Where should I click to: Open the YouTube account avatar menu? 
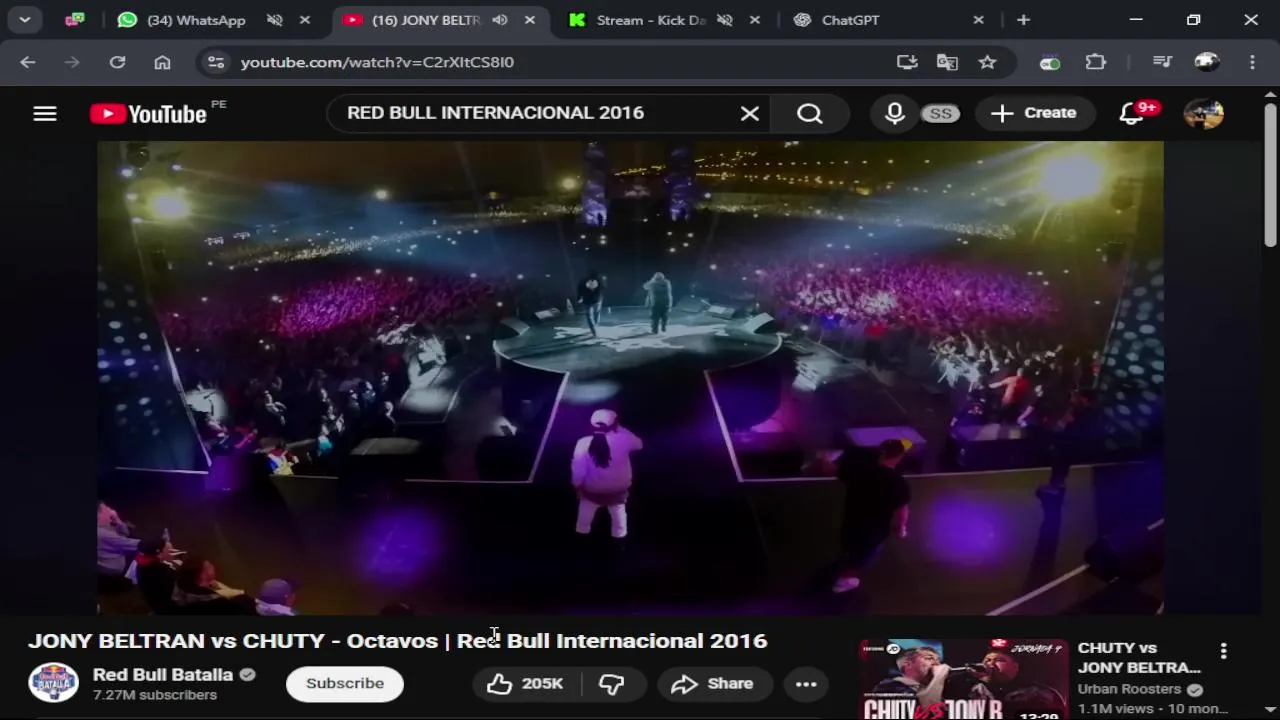pyautogui.click(x=1204, y=113)
